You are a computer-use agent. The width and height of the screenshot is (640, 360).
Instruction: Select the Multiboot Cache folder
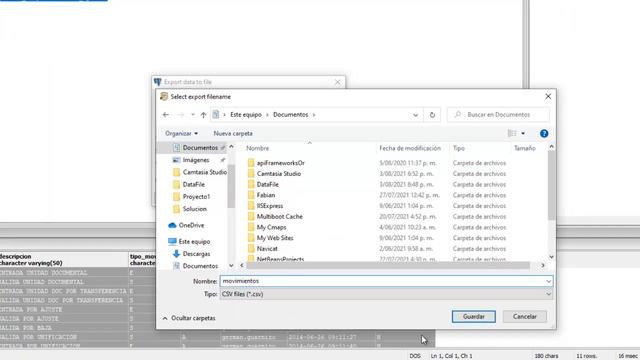click(x=280, y=216)
